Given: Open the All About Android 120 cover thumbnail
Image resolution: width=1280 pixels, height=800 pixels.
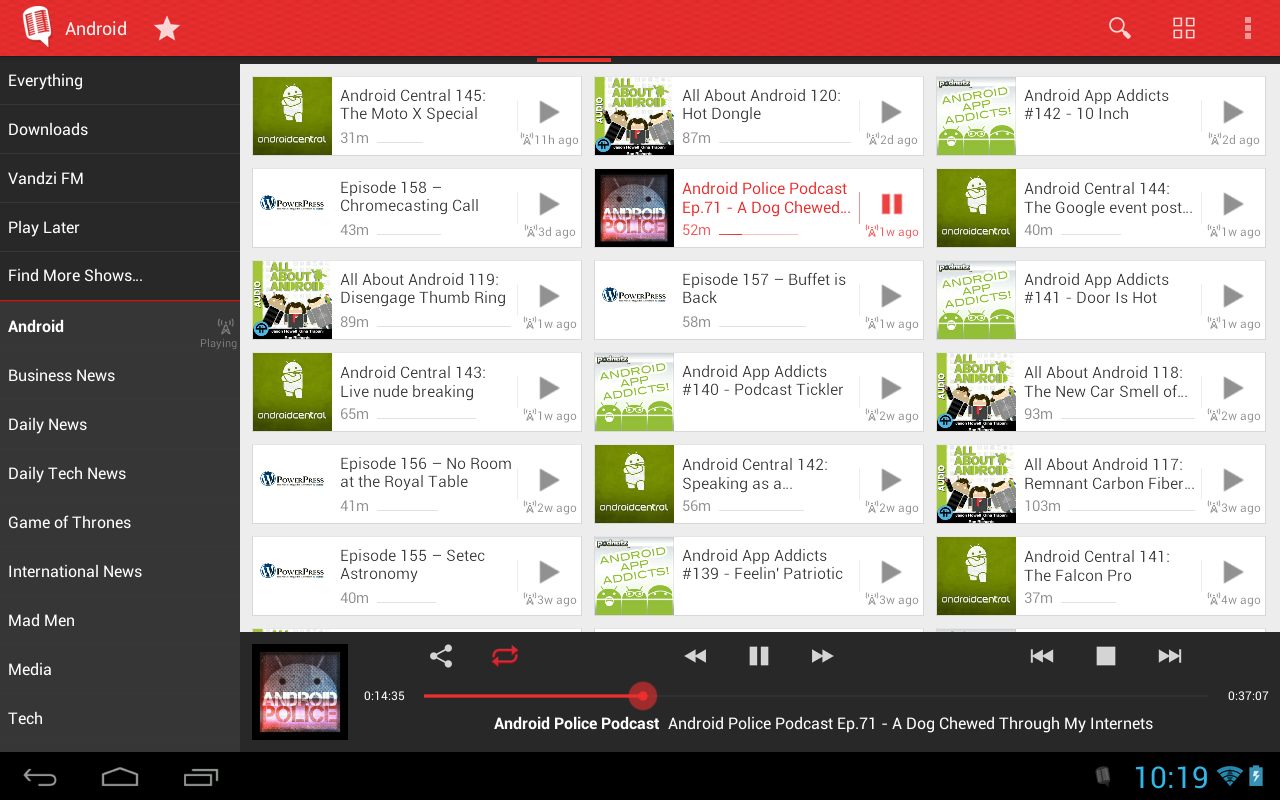Looking at the screenshot, I should (x=634, y=115).
